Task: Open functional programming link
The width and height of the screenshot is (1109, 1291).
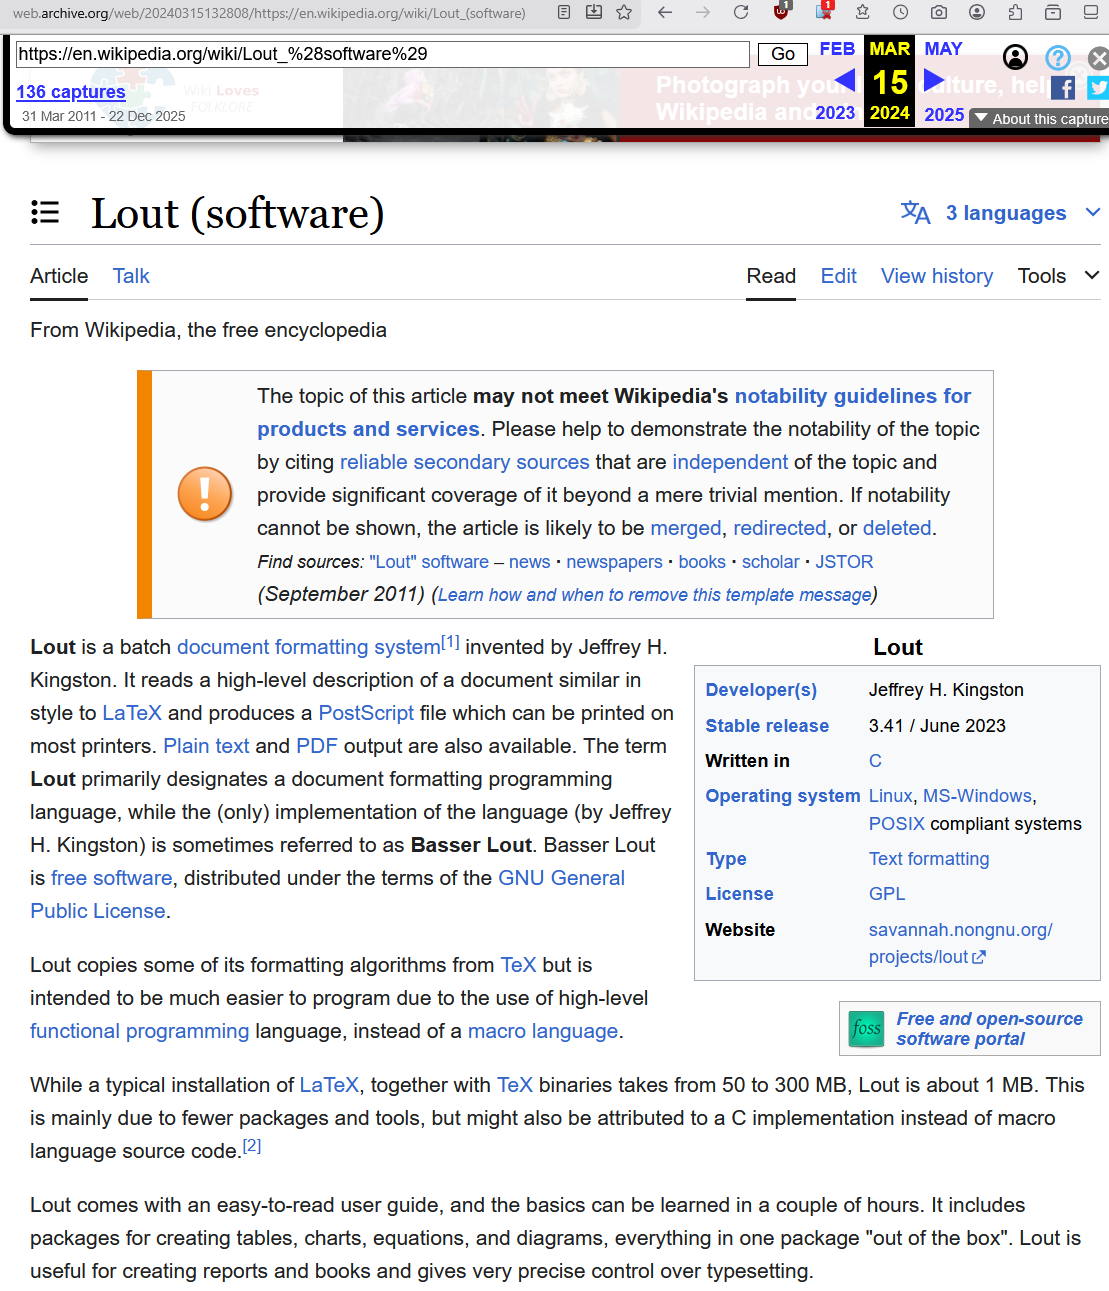Action: pos(140,1031)
